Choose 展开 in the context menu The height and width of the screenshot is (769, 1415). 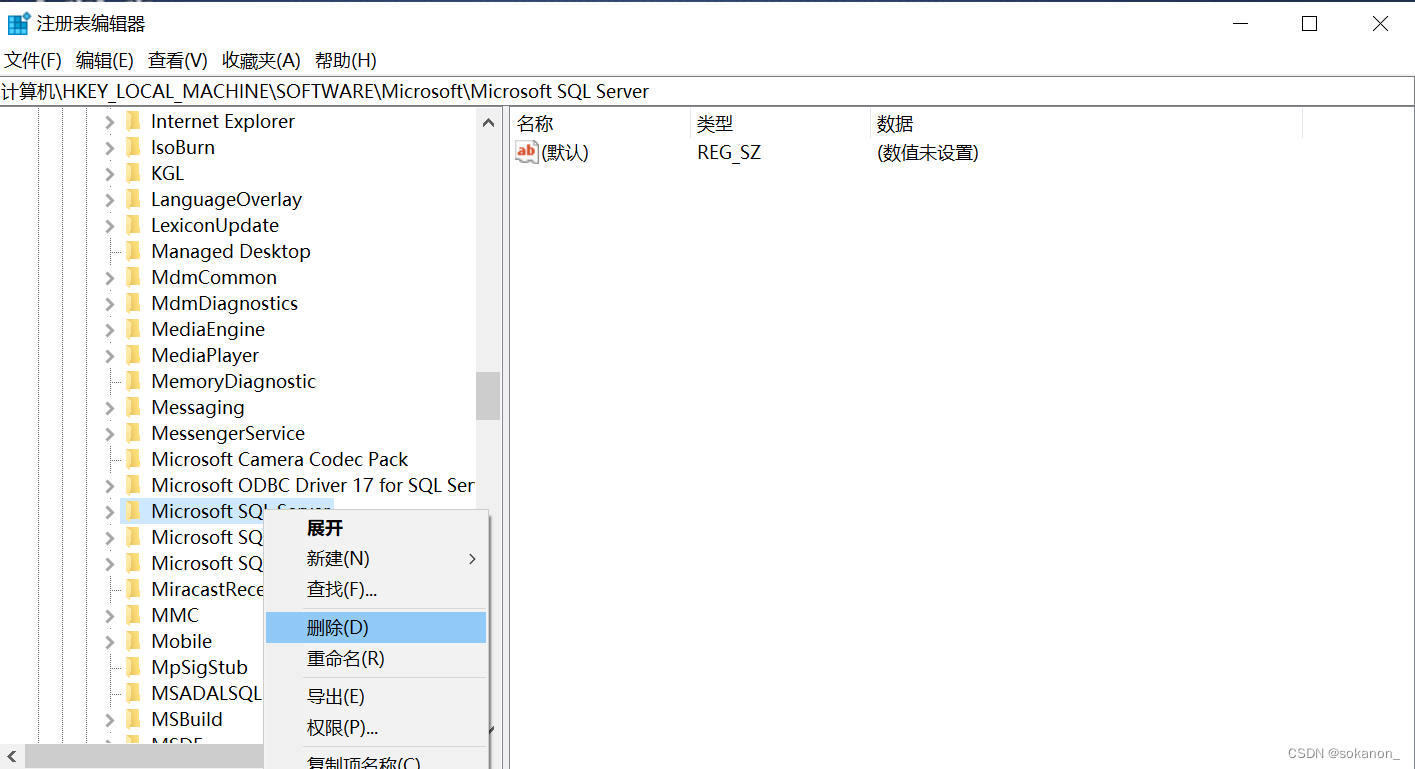[x=376, y=528]
